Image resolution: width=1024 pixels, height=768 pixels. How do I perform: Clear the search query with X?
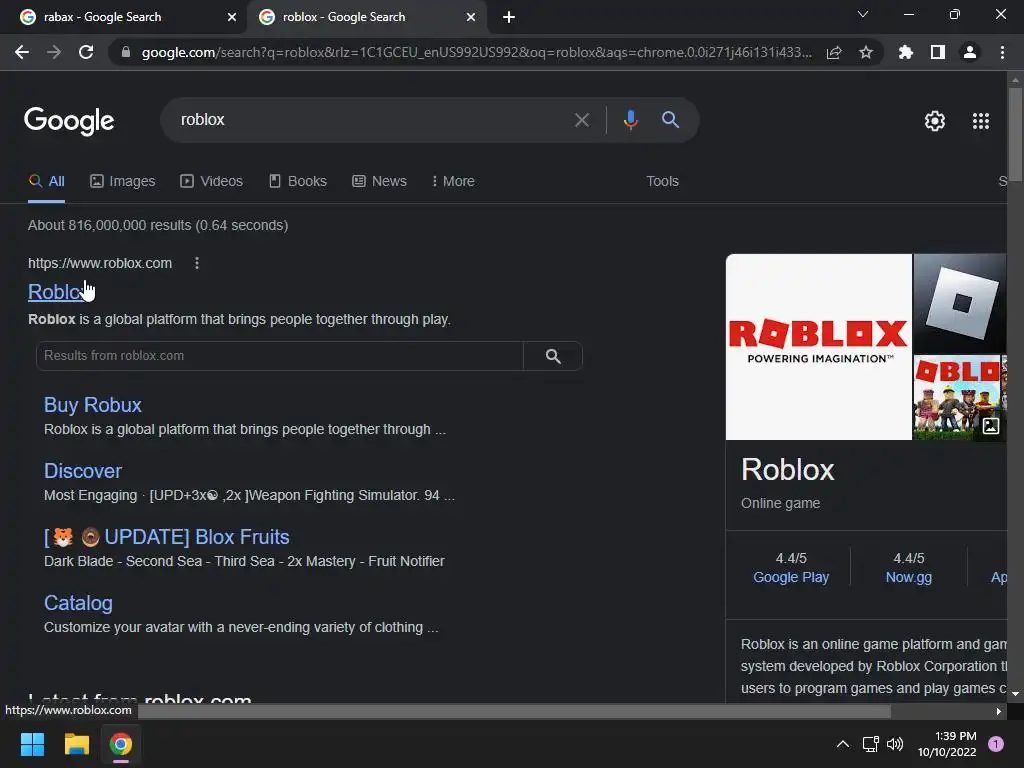[x=581, y=120]
